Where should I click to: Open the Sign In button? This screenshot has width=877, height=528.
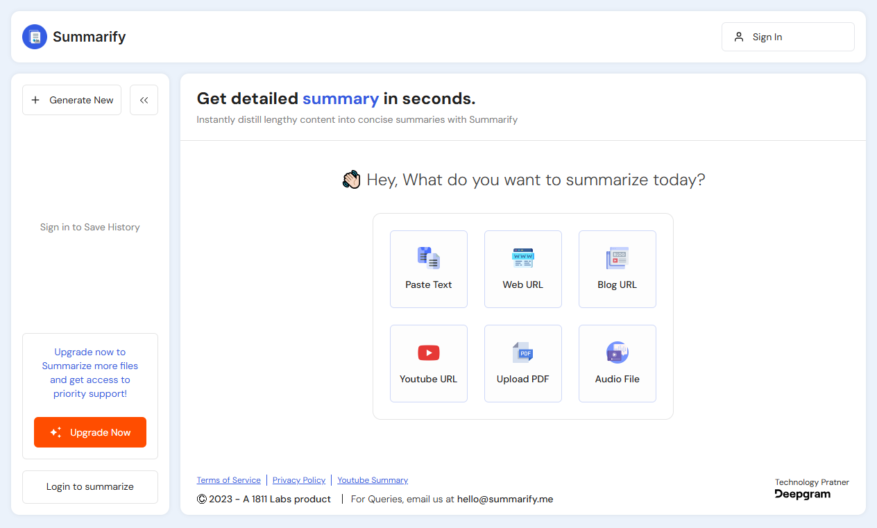tap(788, 37)
